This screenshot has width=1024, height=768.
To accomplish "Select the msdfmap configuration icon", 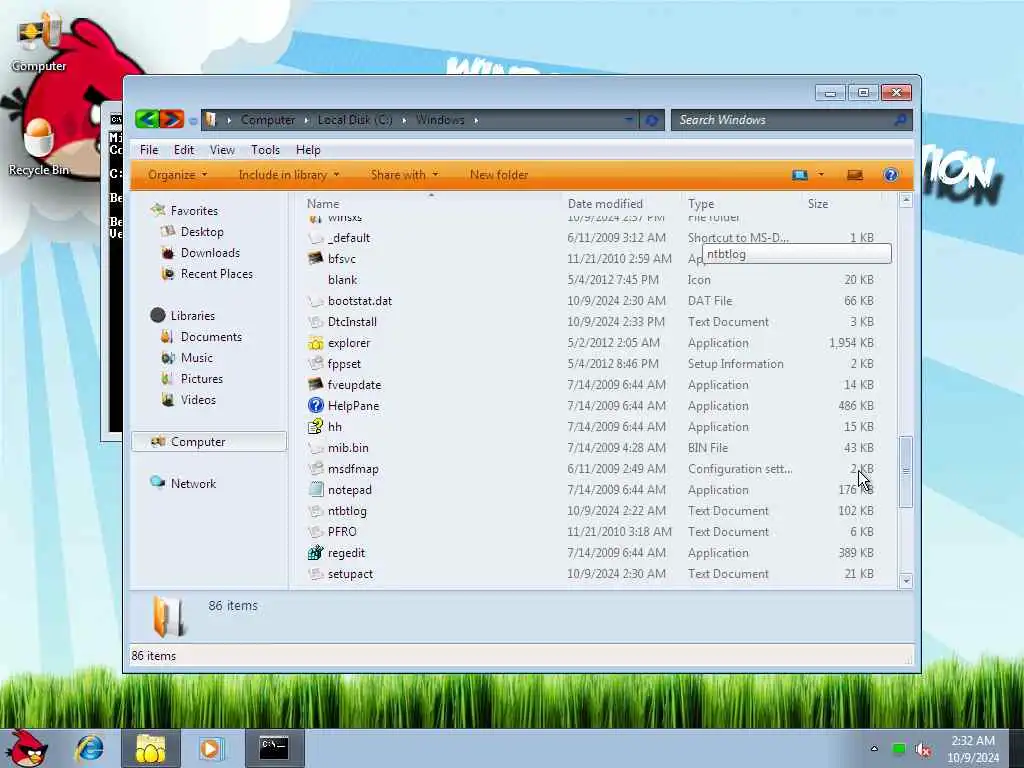I will 315,469.
